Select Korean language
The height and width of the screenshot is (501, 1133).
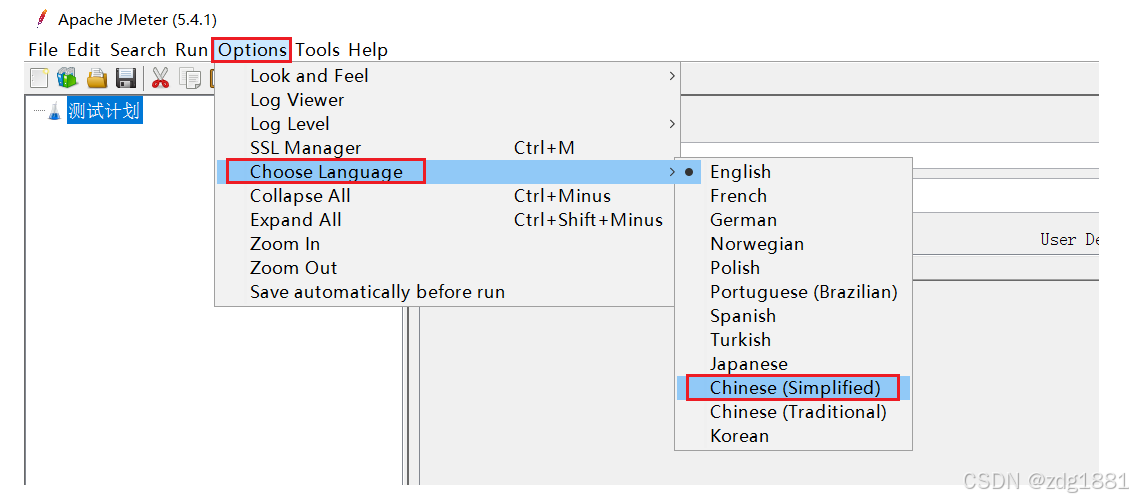tap(793, 436)
